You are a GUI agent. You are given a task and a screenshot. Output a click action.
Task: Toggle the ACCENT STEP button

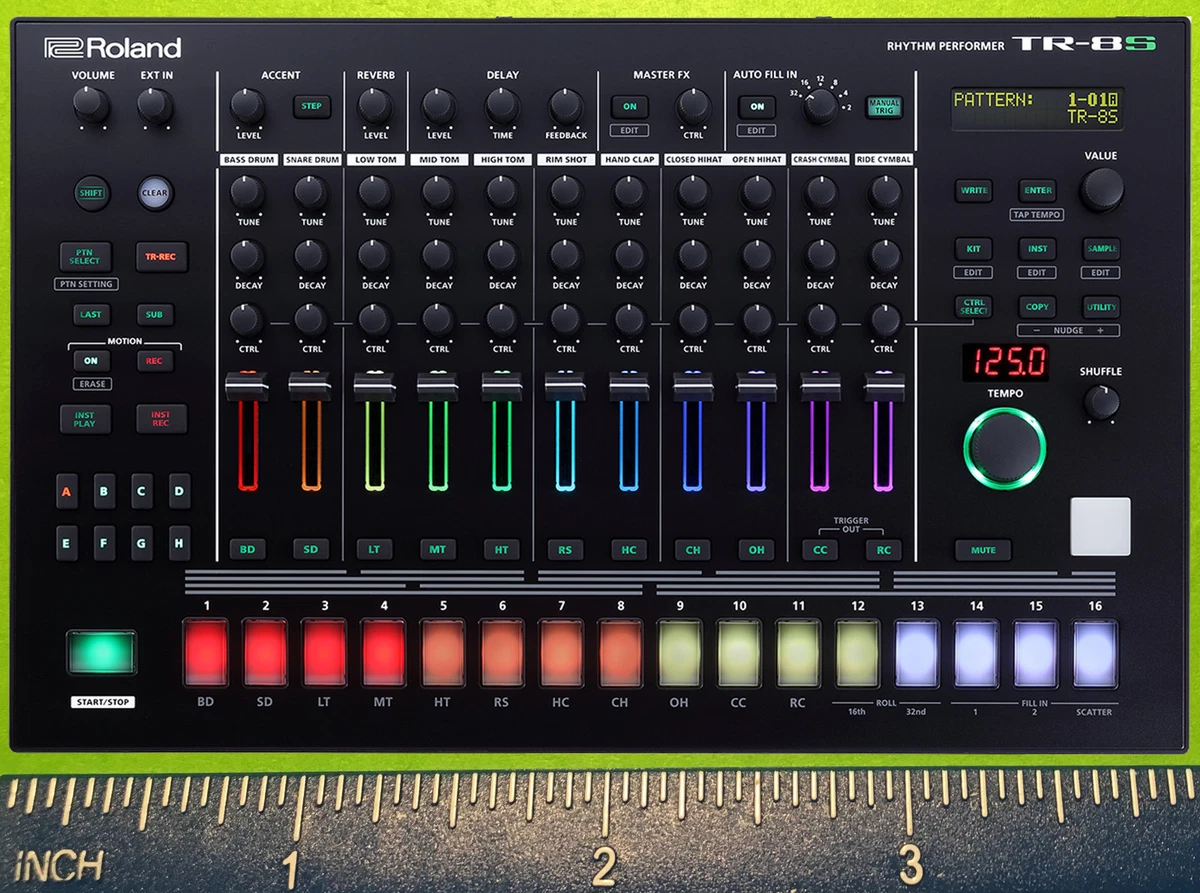(311, 106)
